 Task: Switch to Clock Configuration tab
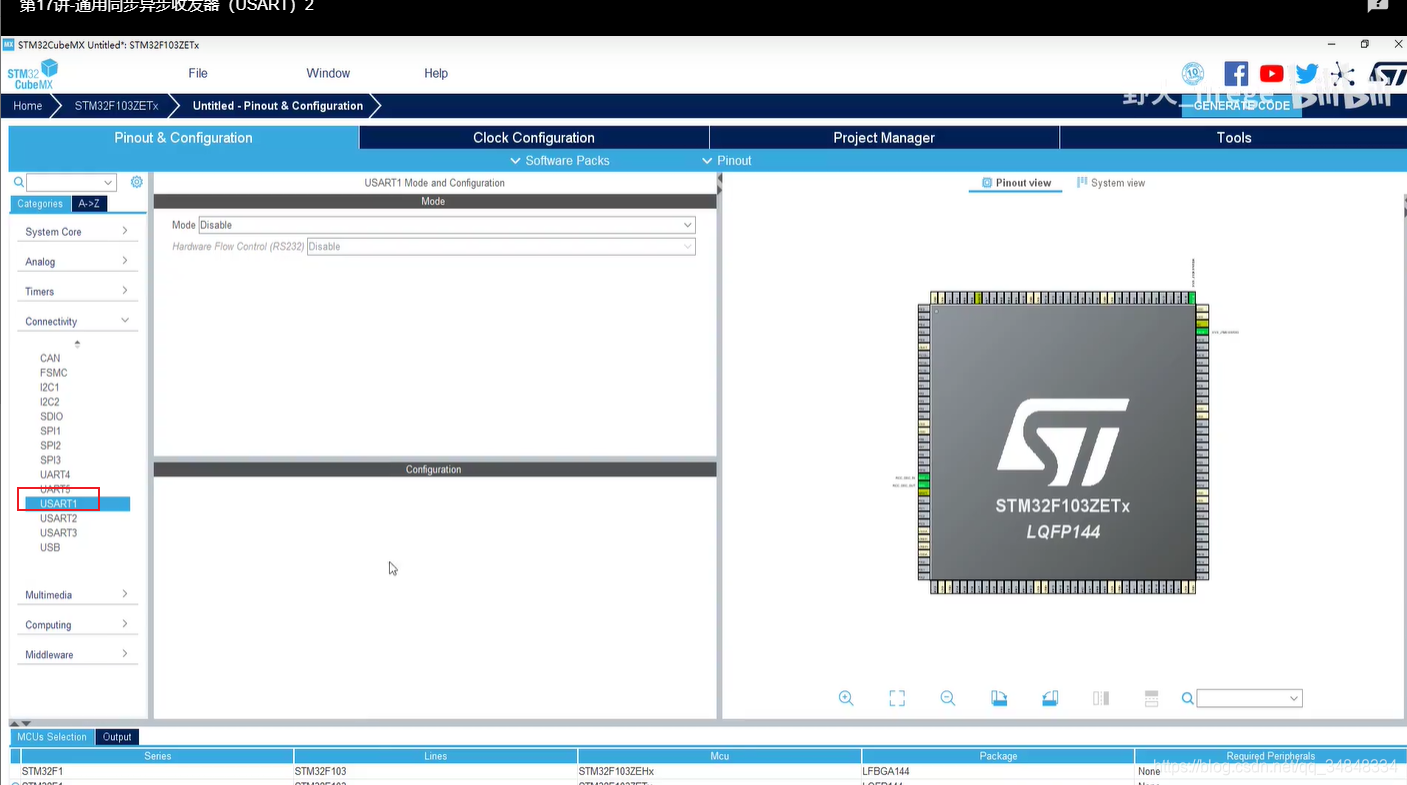(x=534, y=138)
